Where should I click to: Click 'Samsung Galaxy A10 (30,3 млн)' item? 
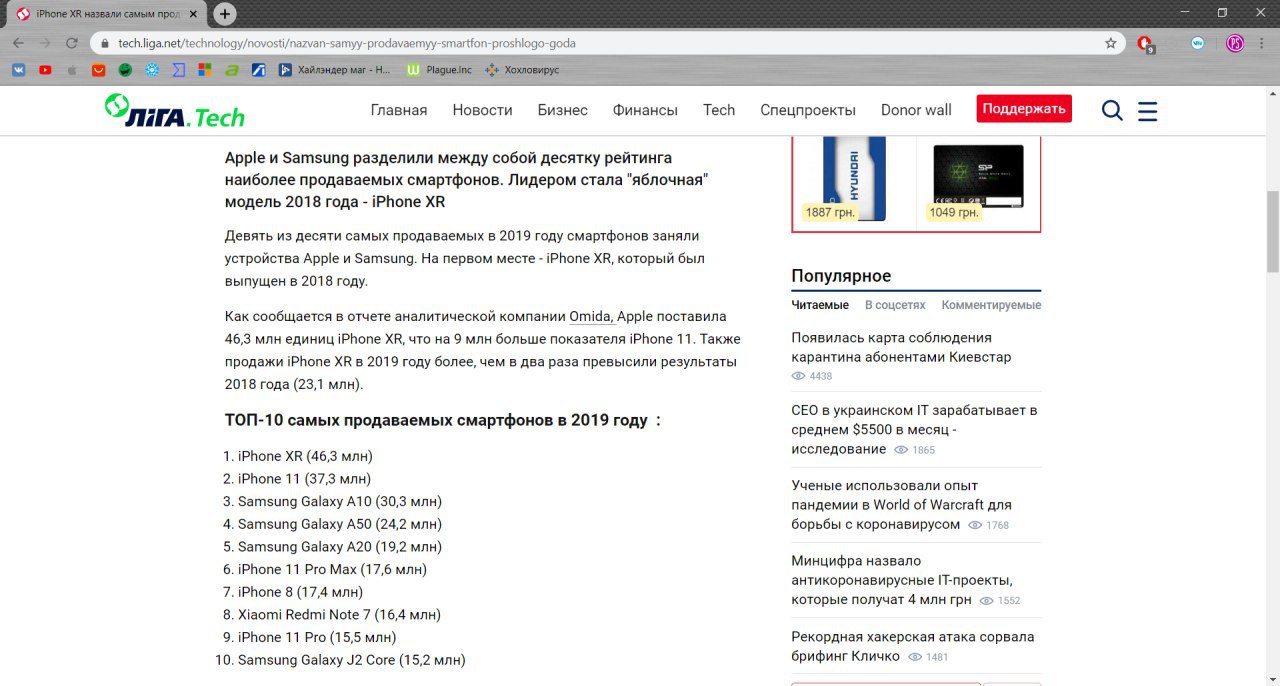[340, 501]
